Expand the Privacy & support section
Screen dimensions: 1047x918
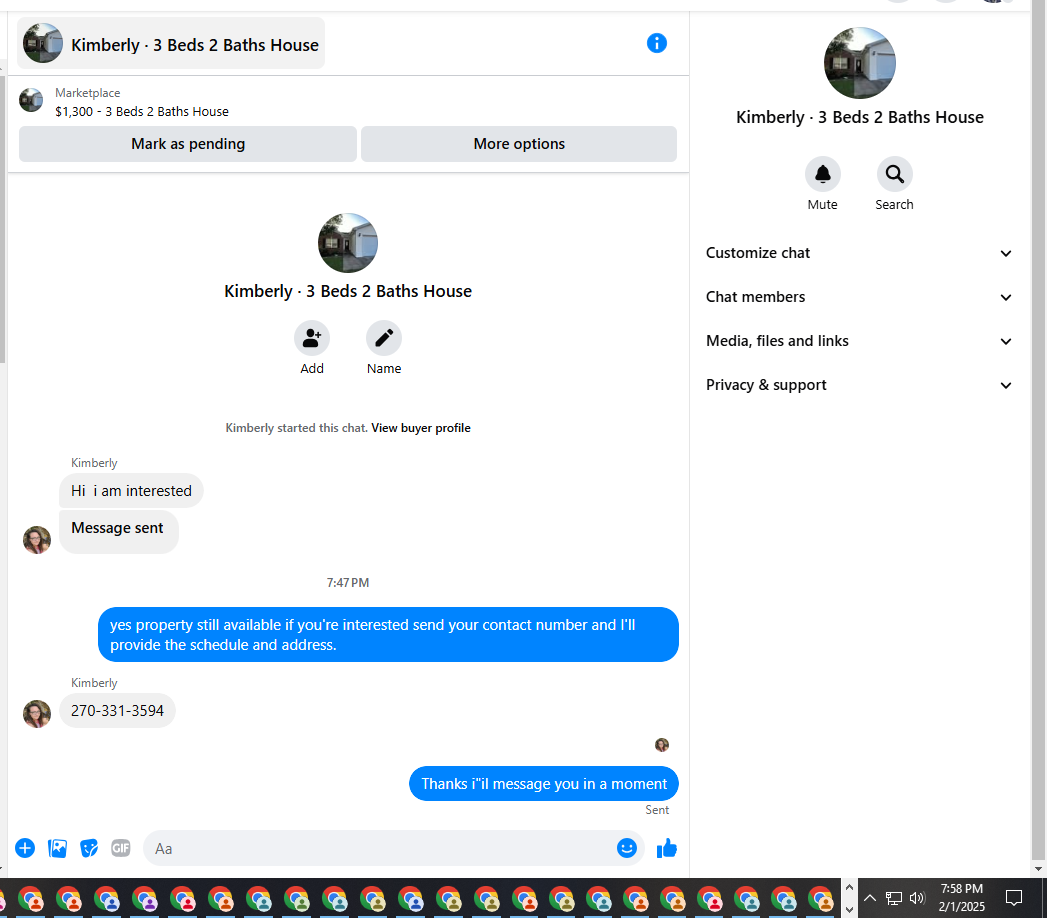[x=859, y=385]
